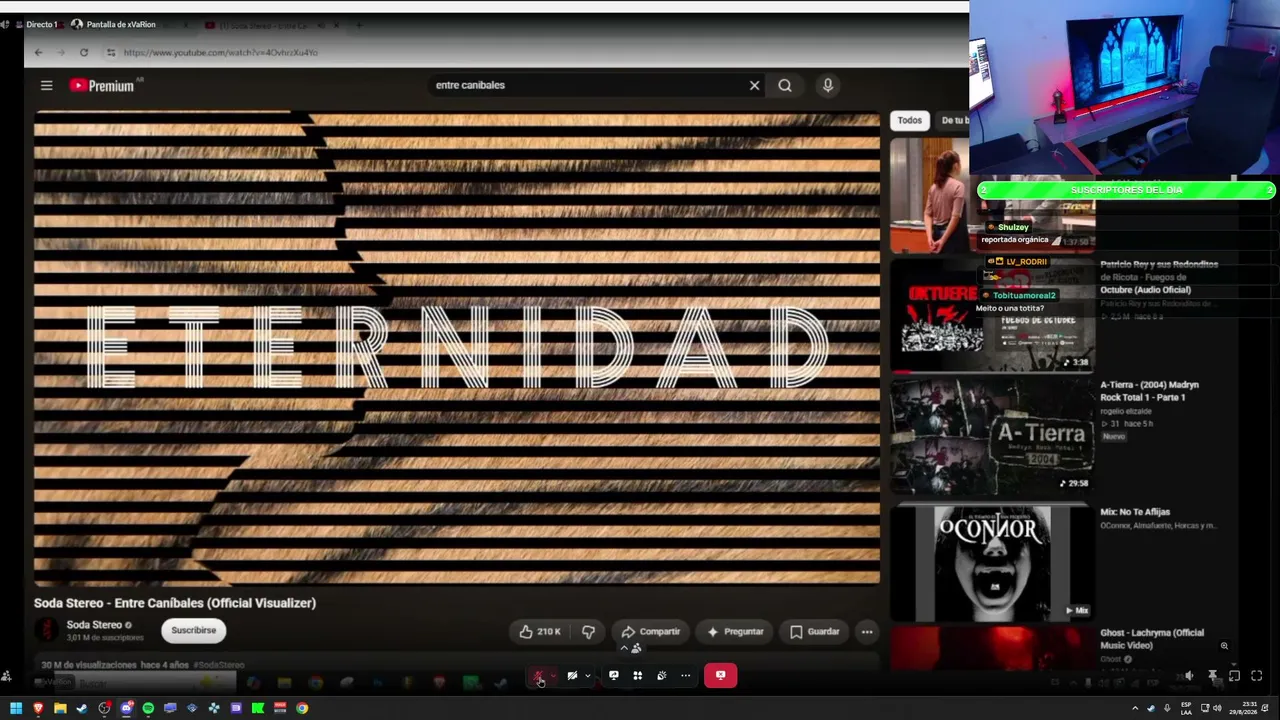
Task: Toggle the camera in call bar
Action: [572, 676]
